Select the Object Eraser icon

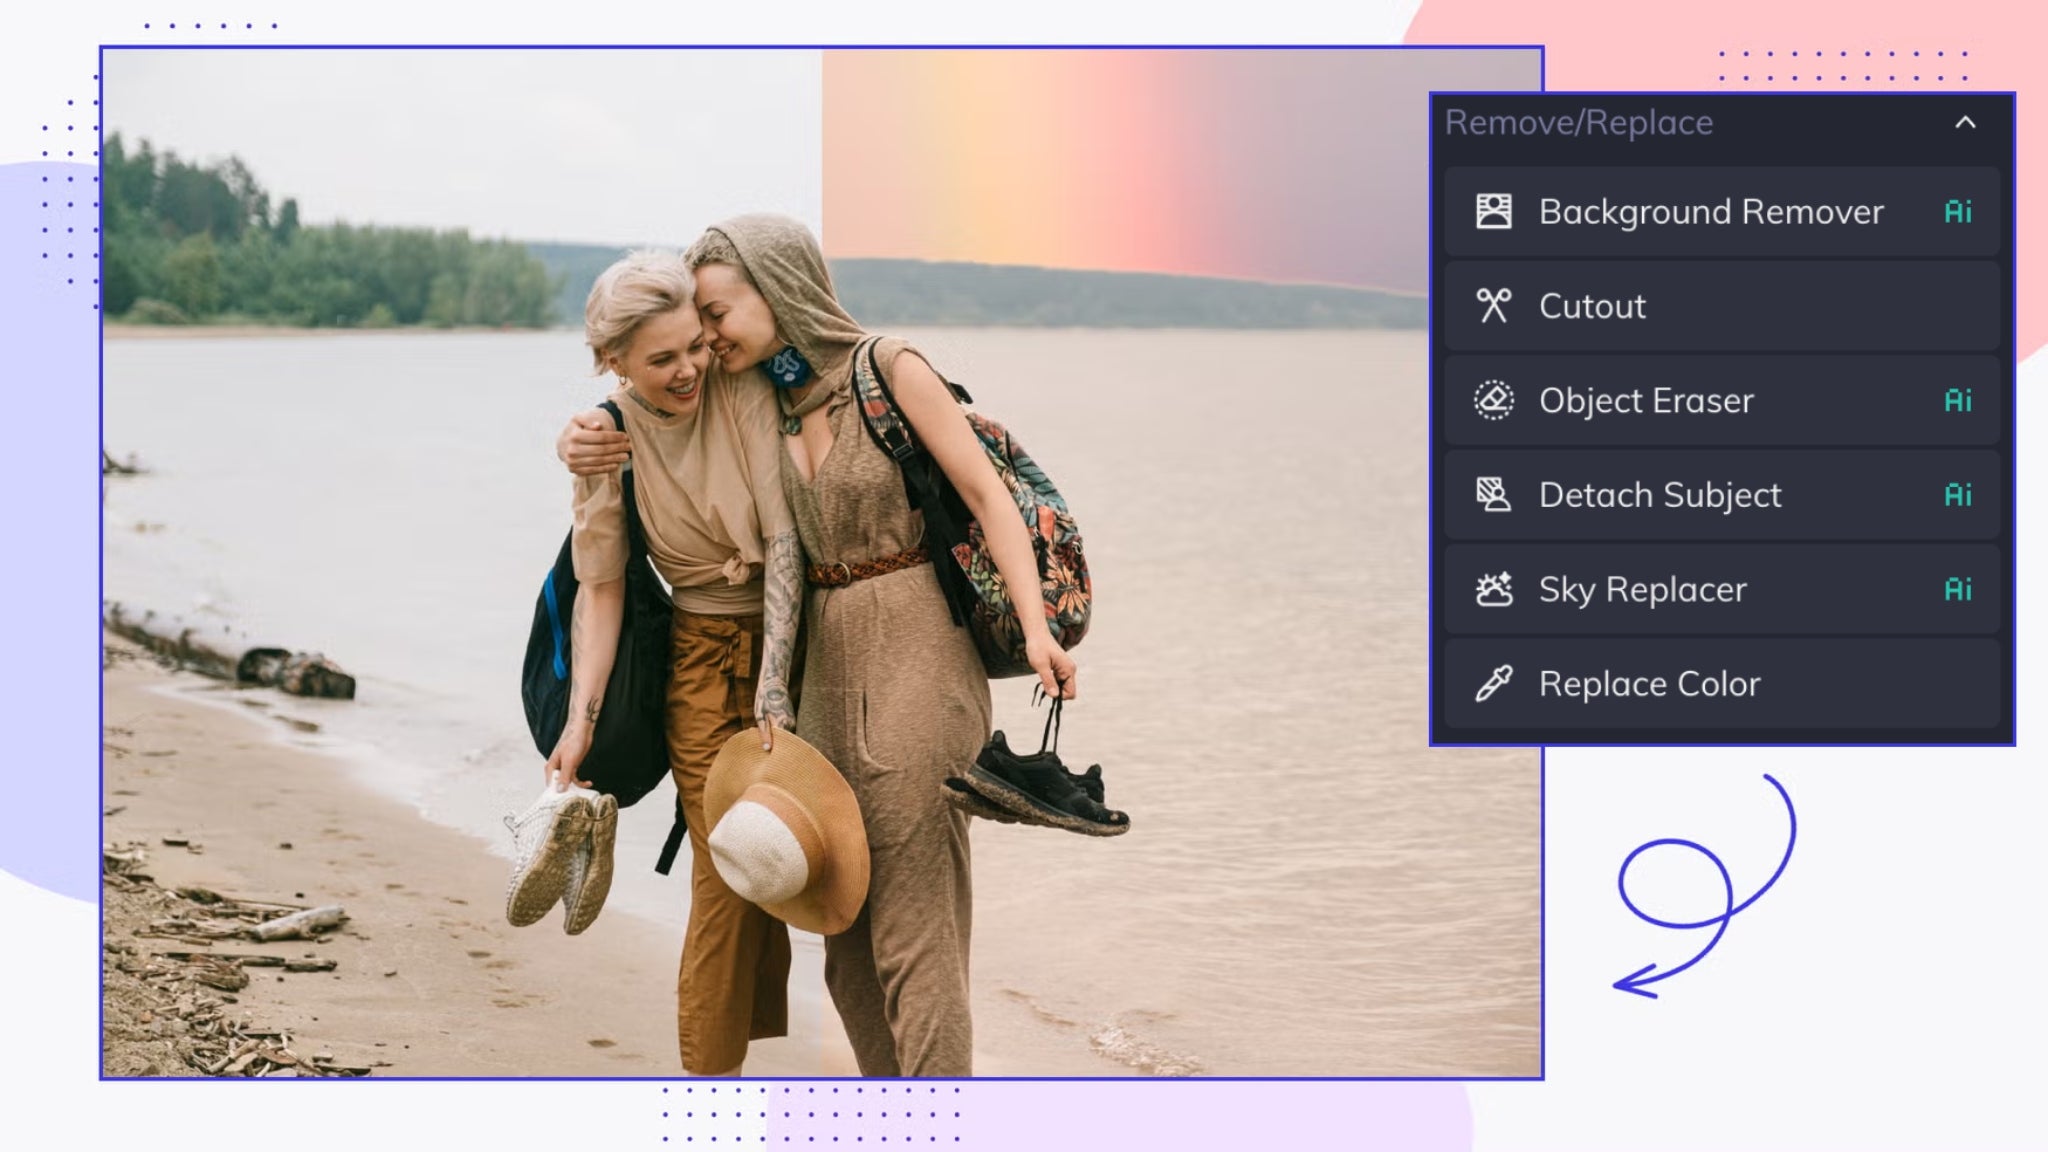[x=1493, y=400]
